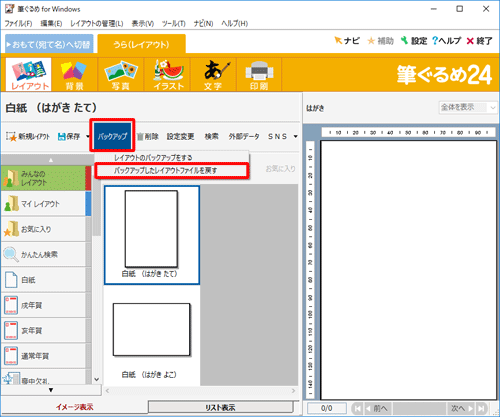
Task: Choose レイアウトのバックアップをする
Action: tap(172, 157)
